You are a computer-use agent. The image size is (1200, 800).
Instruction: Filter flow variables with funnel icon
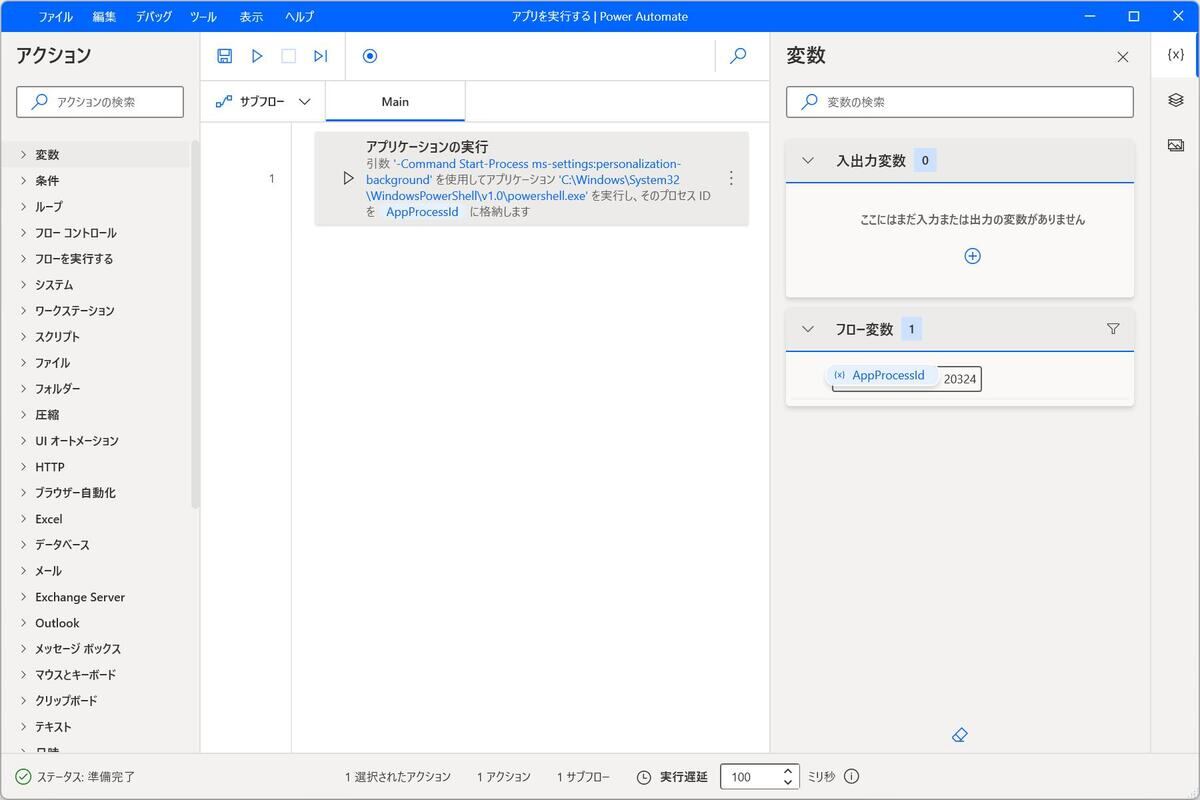point(1113,328)
